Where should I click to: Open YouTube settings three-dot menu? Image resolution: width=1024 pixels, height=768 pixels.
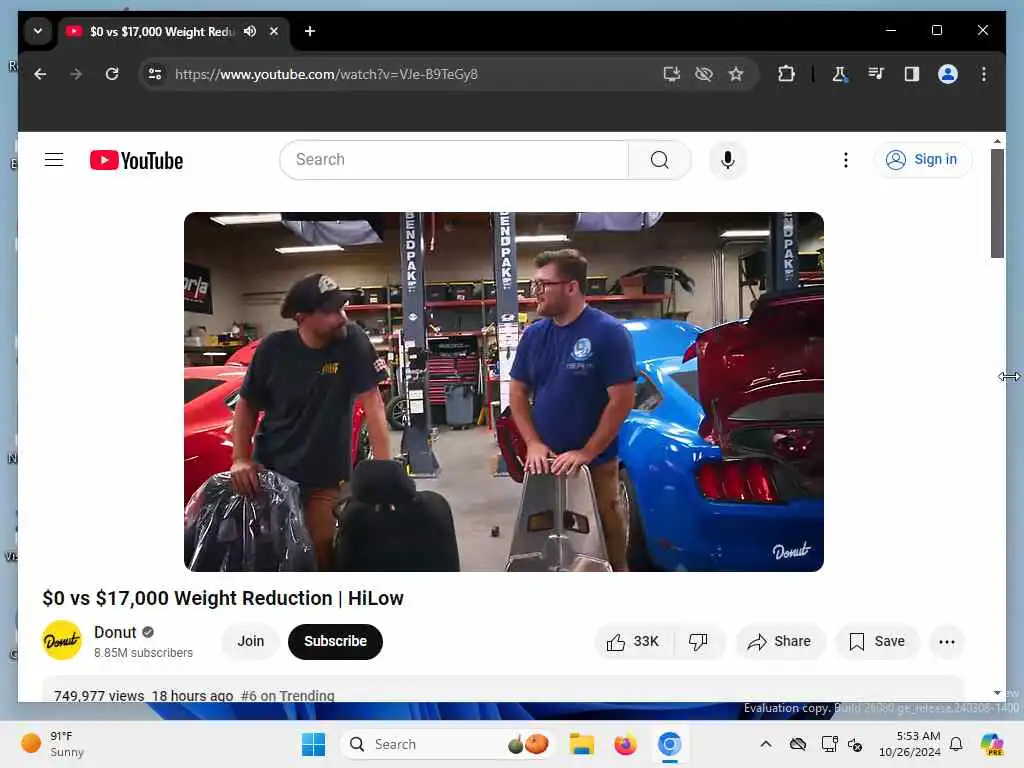click(x=846, y=160)
